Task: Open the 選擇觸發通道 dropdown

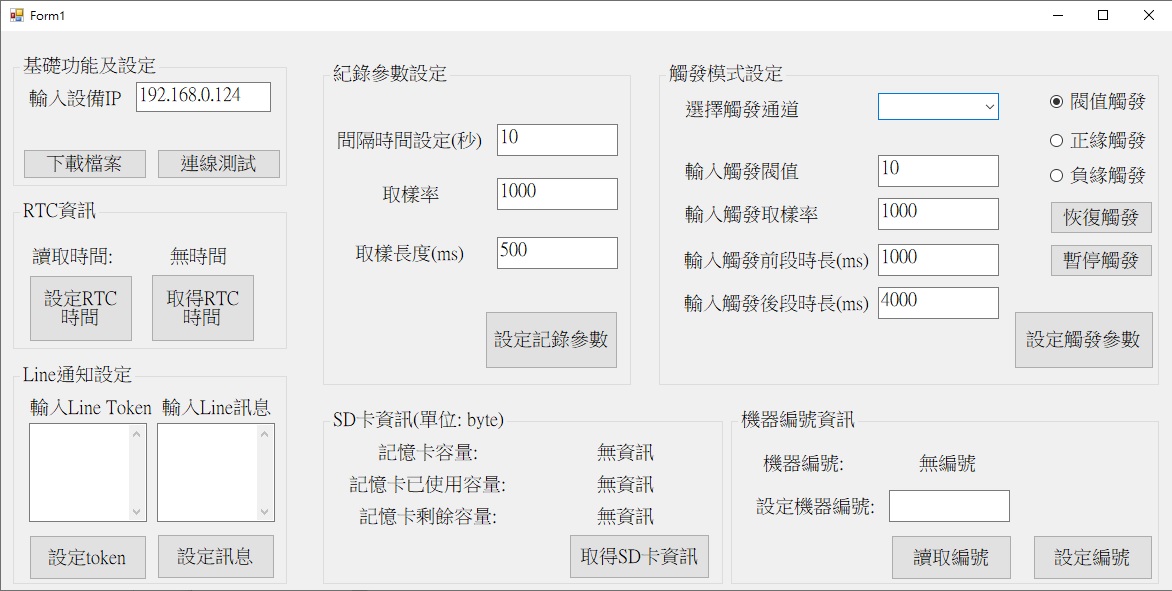Action: (x=938, y=107)
